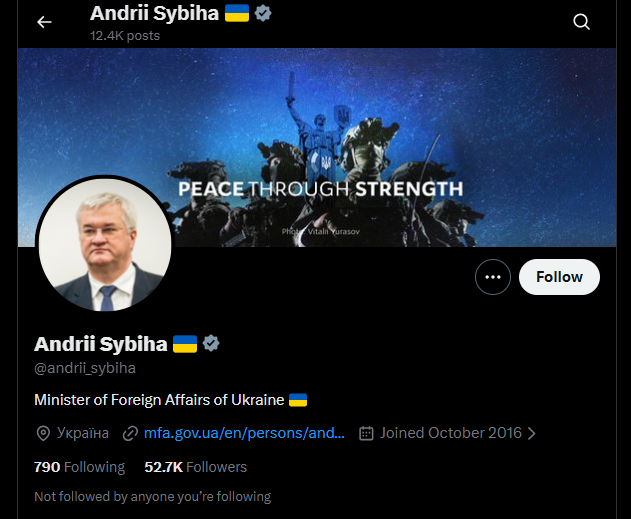Expand the Joined October 2016 chevron
Screen dimensions: 631x519
pos(532,433)
